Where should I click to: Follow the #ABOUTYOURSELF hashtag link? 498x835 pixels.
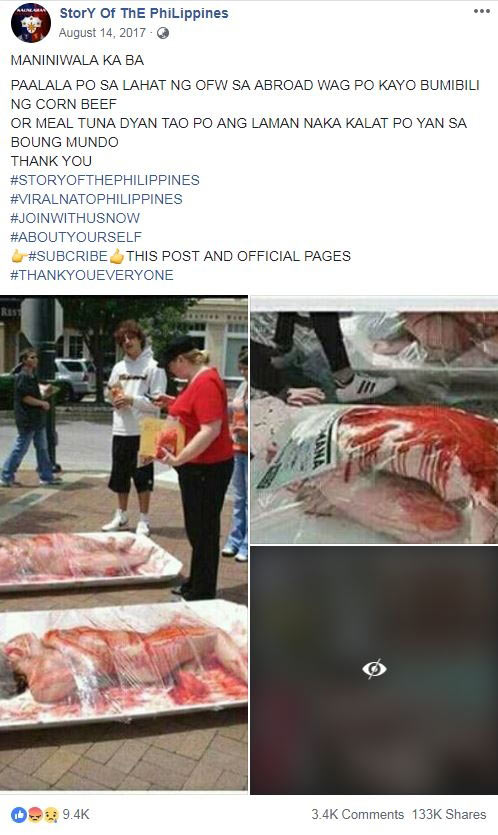tap(76, 237)
